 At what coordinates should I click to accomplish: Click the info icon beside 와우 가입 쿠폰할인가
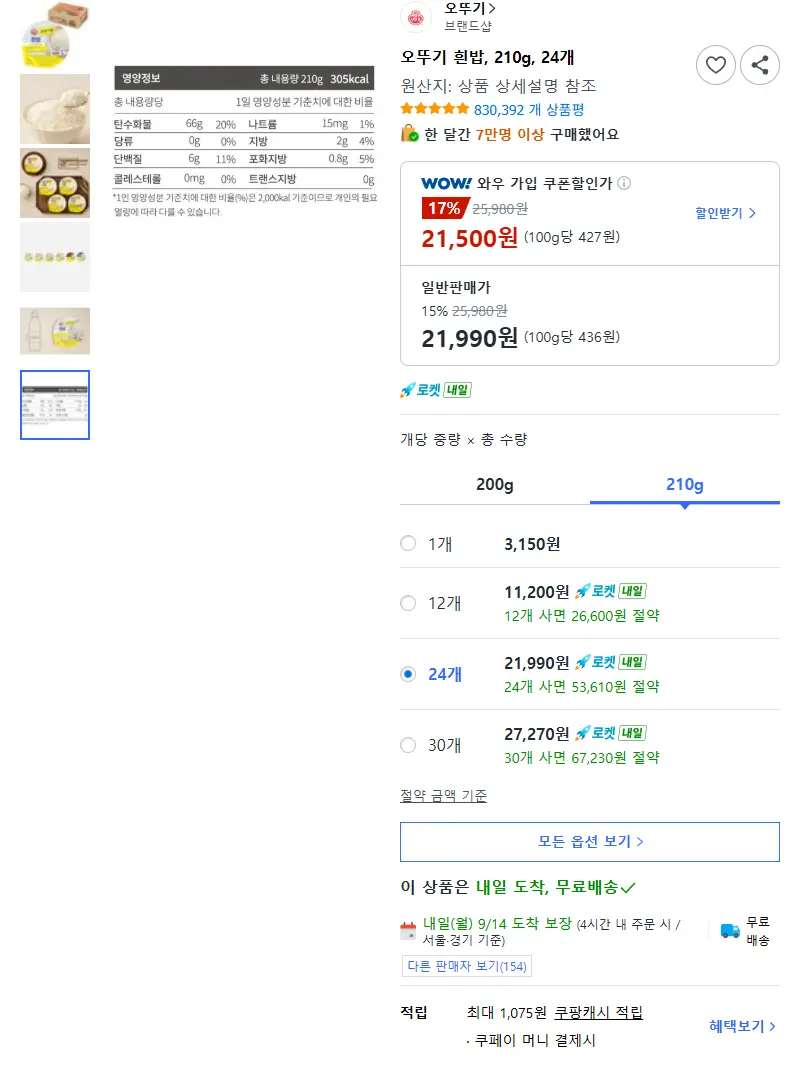pyautogui.click(x=624, y=183)
